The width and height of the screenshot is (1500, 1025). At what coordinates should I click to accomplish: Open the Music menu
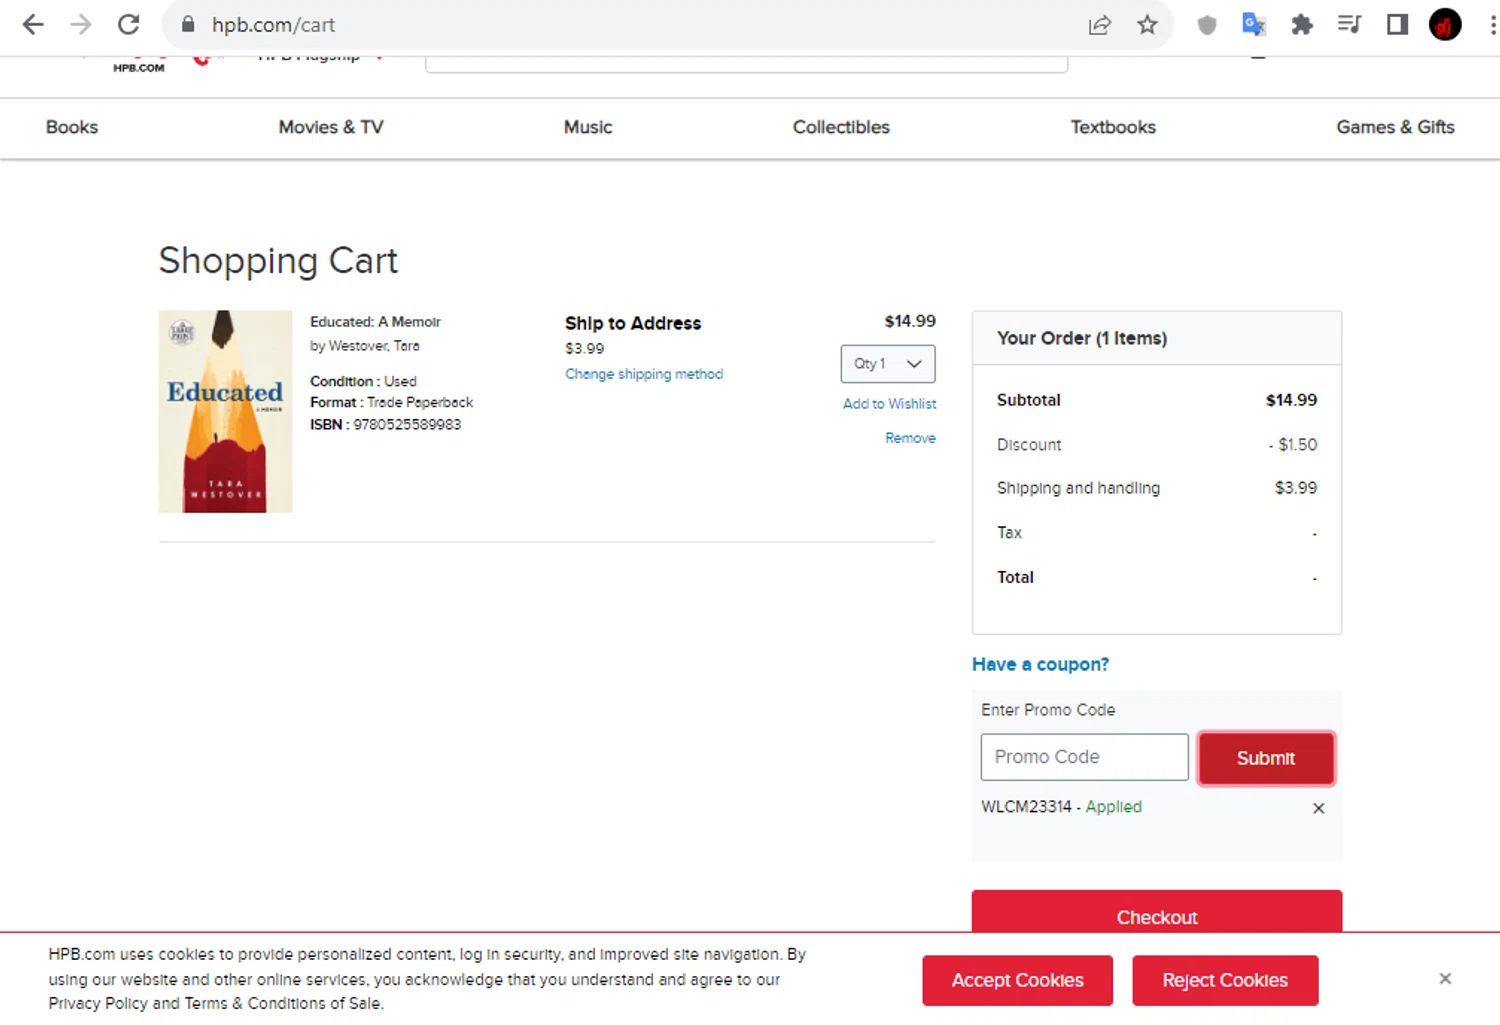point(588,127)
